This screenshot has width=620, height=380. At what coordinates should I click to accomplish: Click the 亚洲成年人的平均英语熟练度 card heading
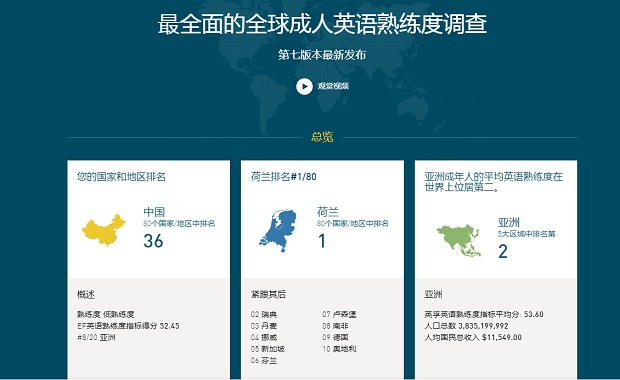pyautogui.click(x=493, y=182)
